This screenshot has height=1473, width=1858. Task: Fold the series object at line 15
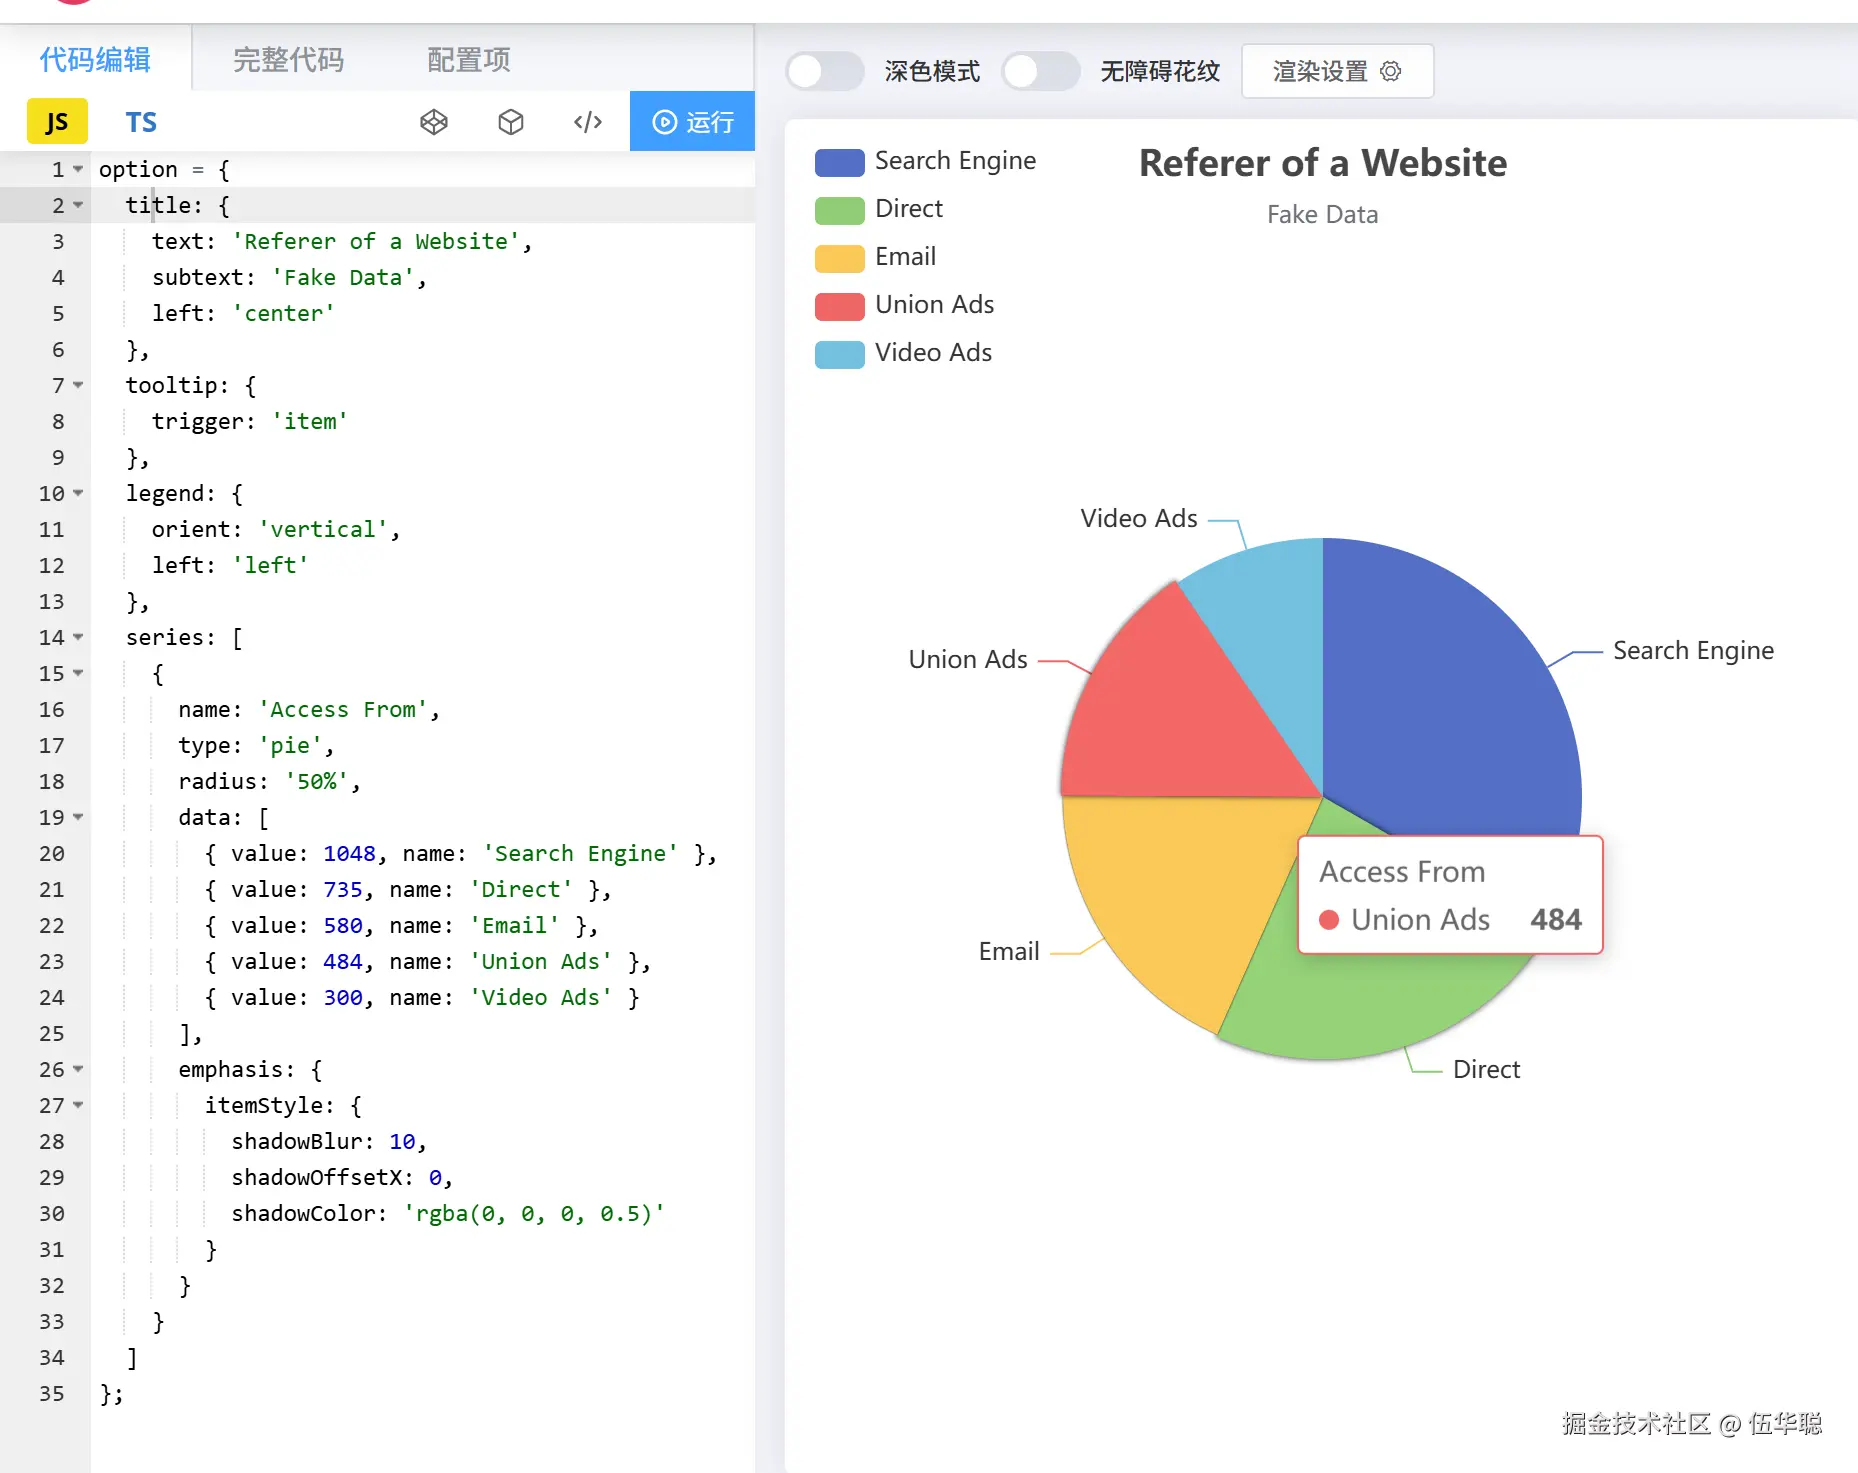coord(78,673)
